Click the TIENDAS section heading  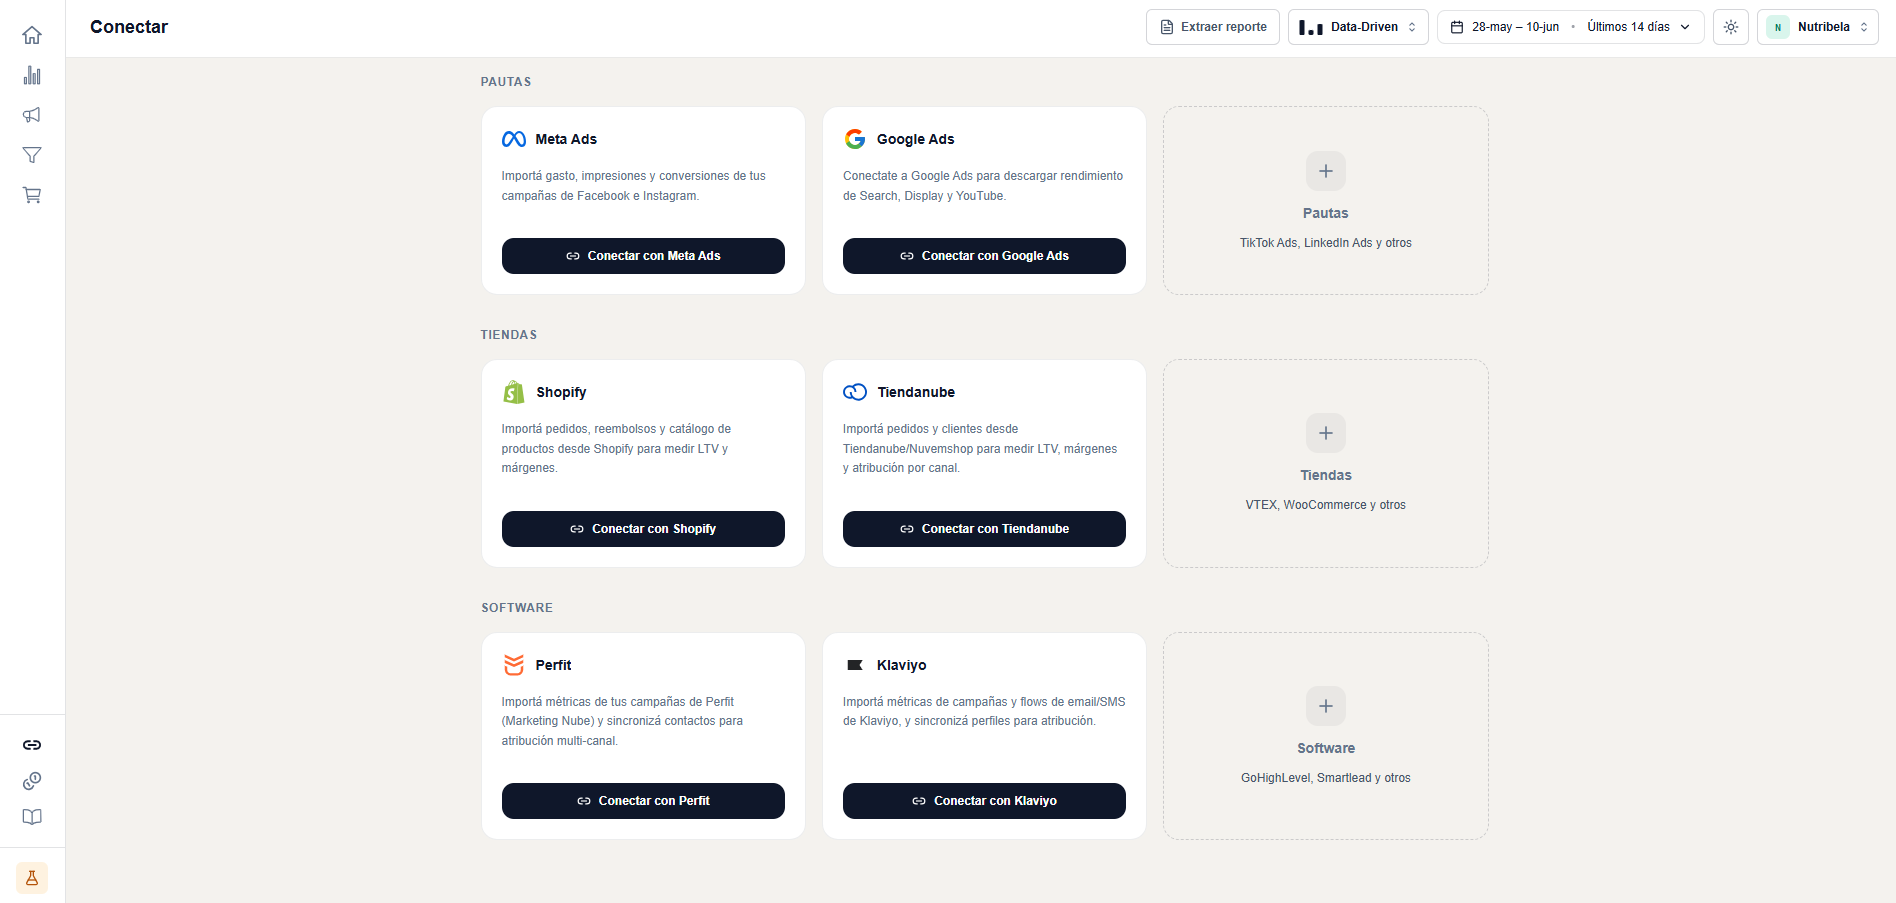[509, 335]
